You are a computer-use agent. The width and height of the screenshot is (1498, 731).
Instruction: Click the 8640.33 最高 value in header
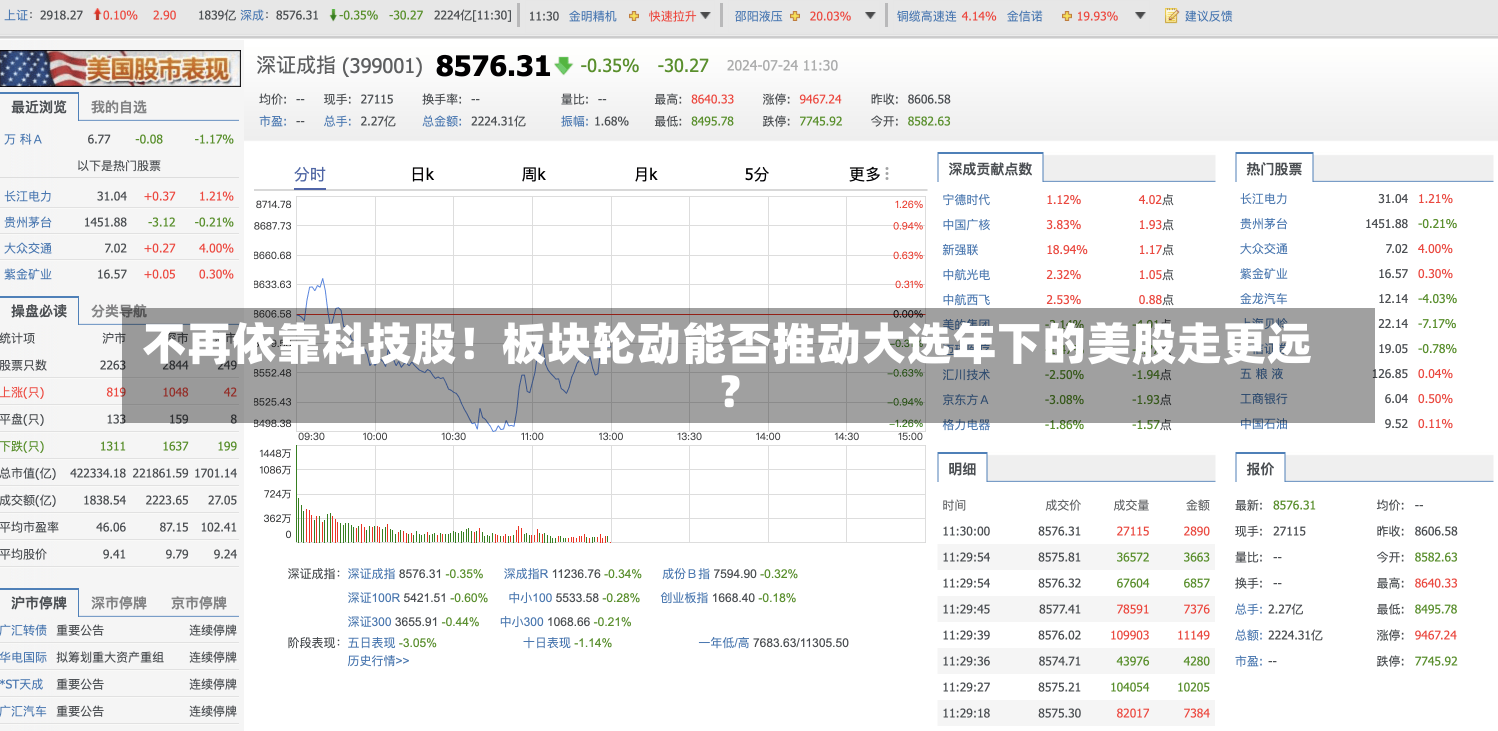tap(712, 99)
